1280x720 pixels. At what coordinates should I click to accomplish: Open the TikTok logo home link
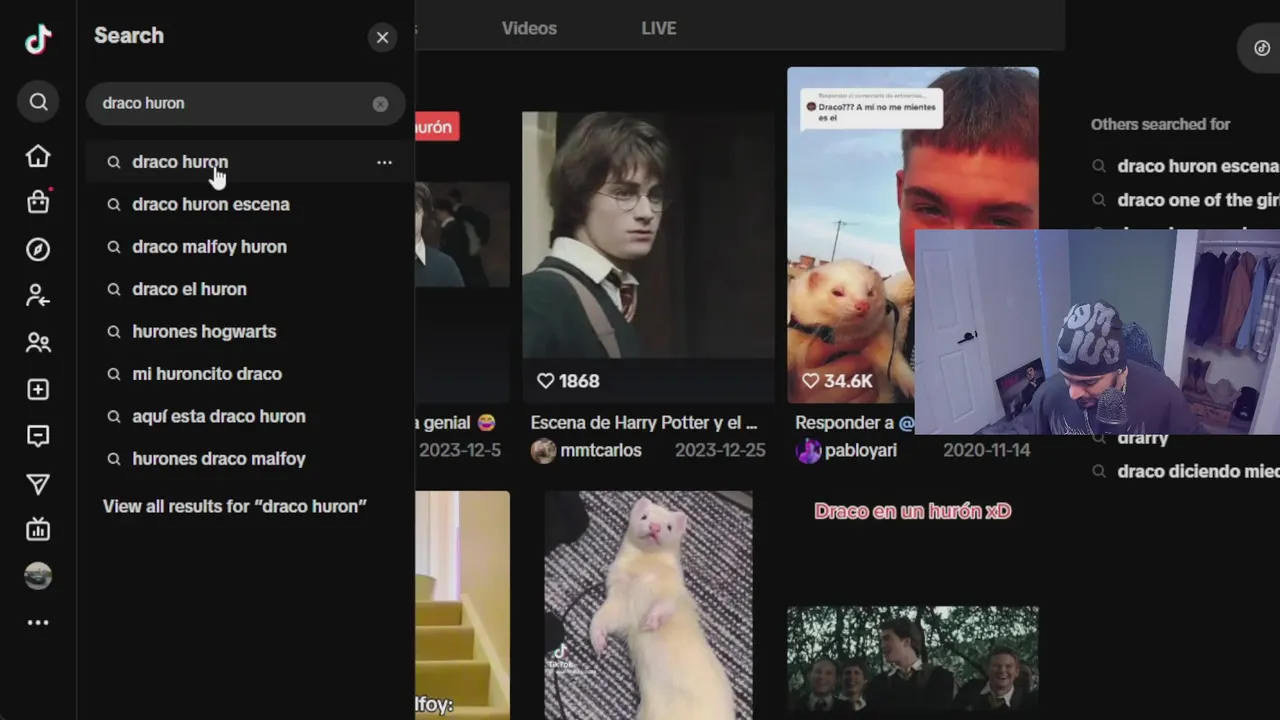click(38, 40)
